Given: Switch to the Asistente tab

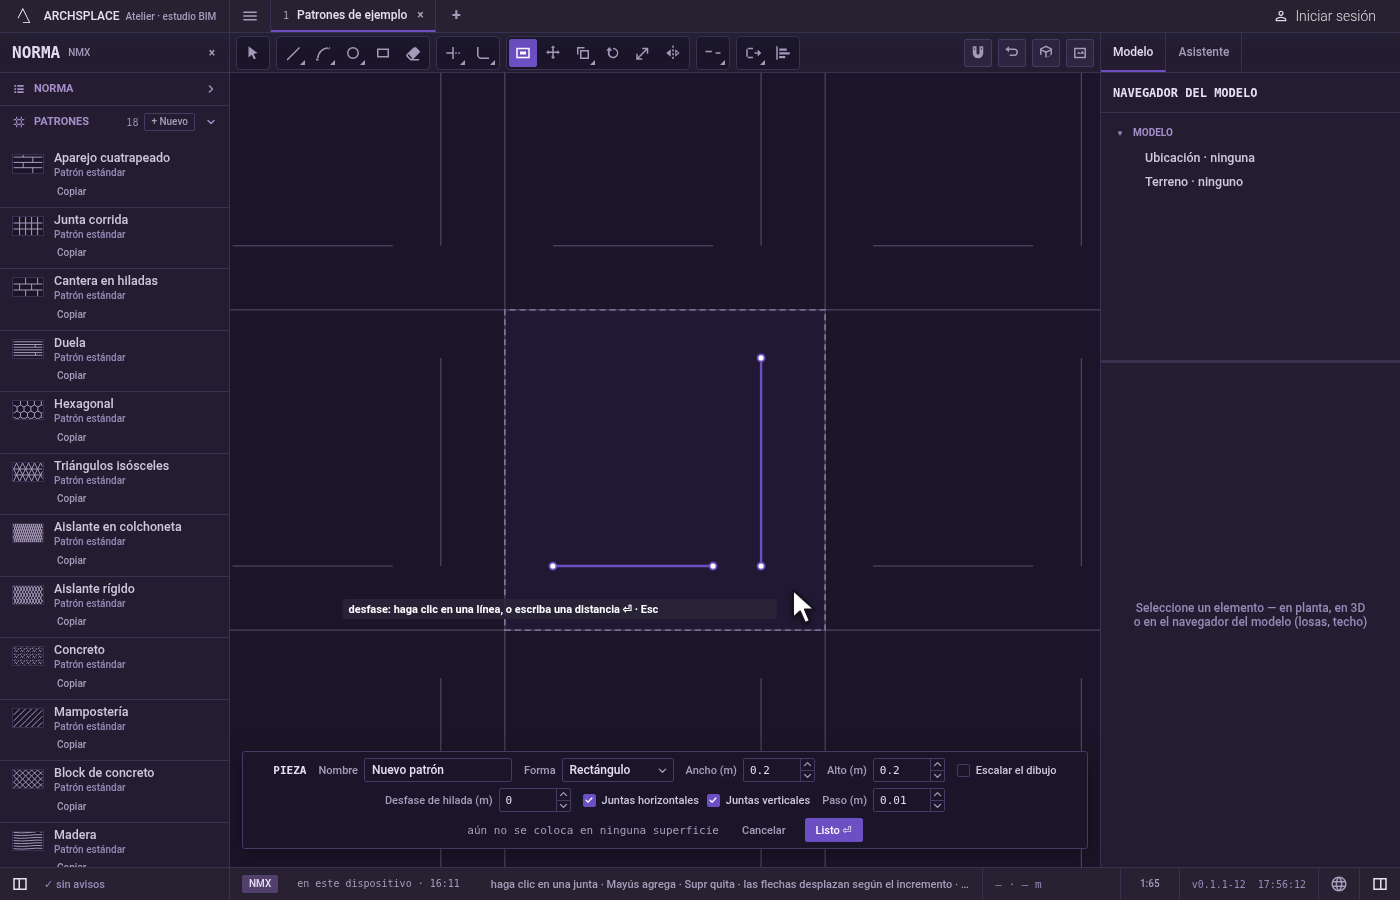Looking at the screenshot, I should coord(1203,52).
